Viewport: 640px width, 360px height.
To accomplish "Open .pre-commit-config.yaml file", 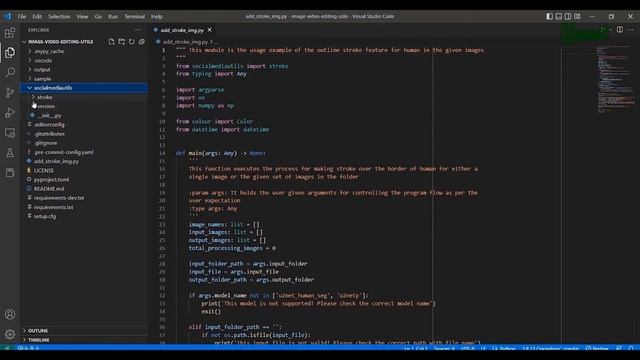I will pyautogui.click(x=84, y=152).
